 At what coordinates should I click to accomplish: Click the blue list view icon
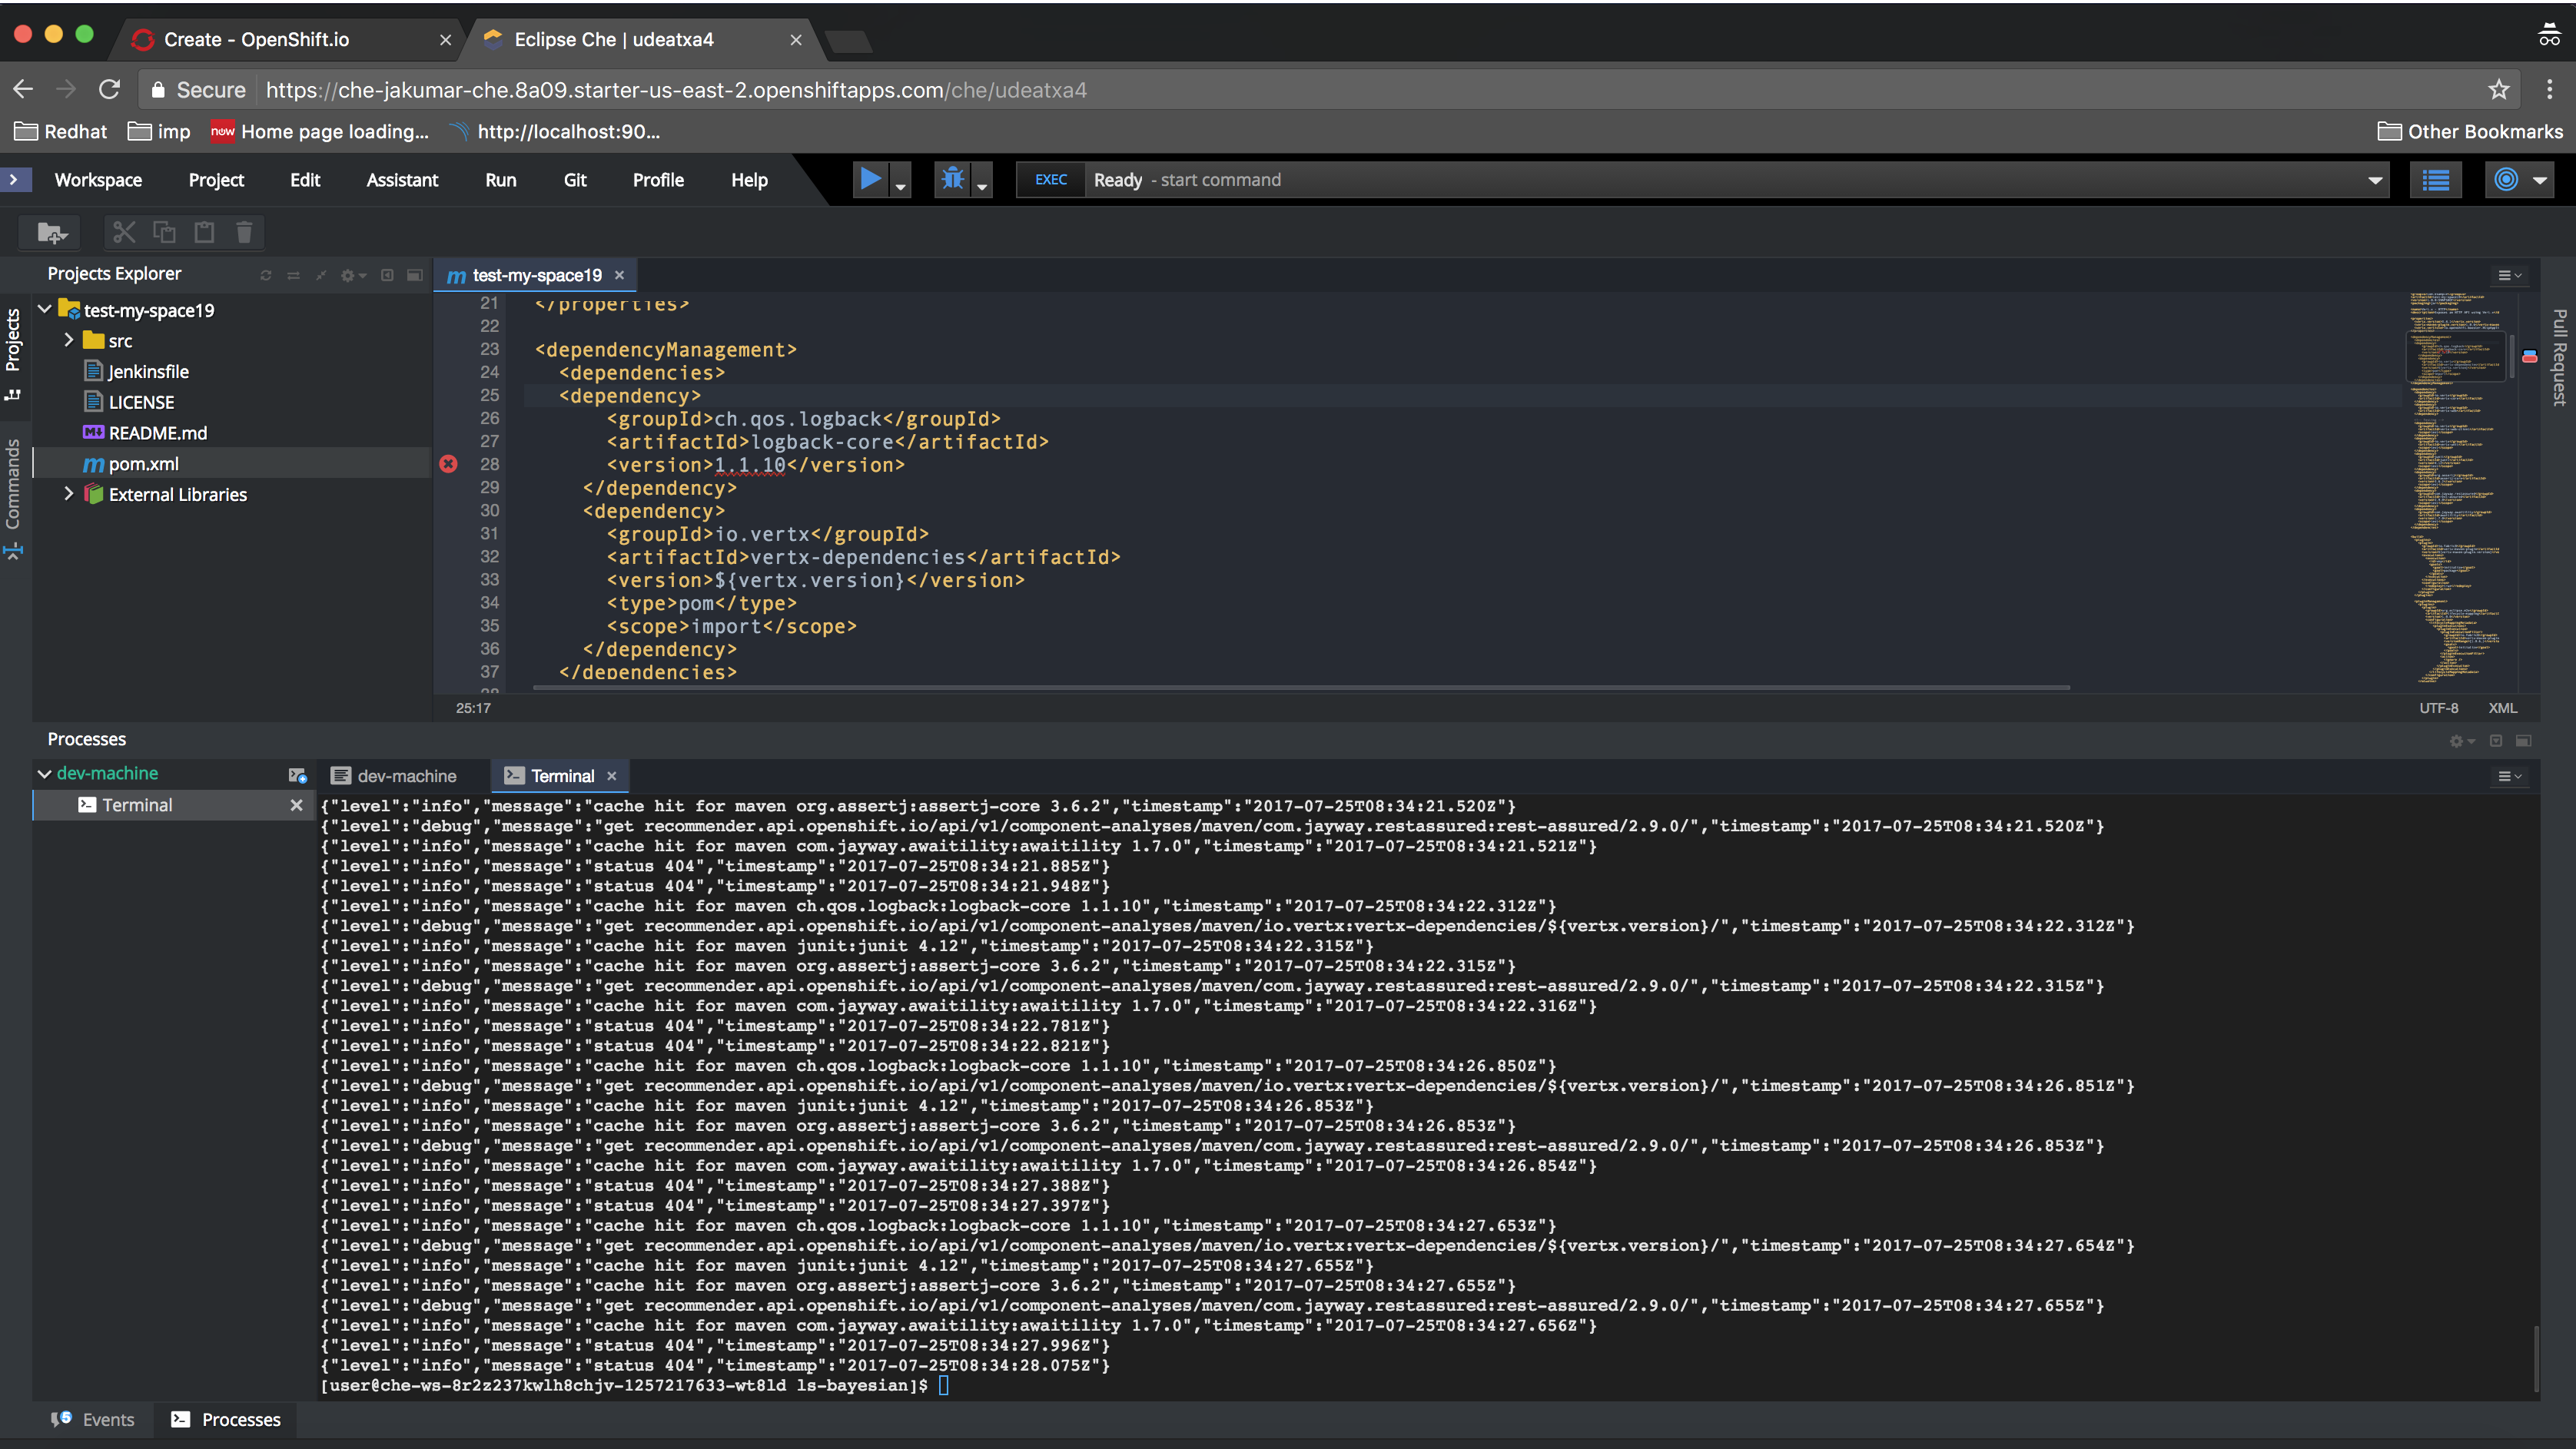(2435, 180)
